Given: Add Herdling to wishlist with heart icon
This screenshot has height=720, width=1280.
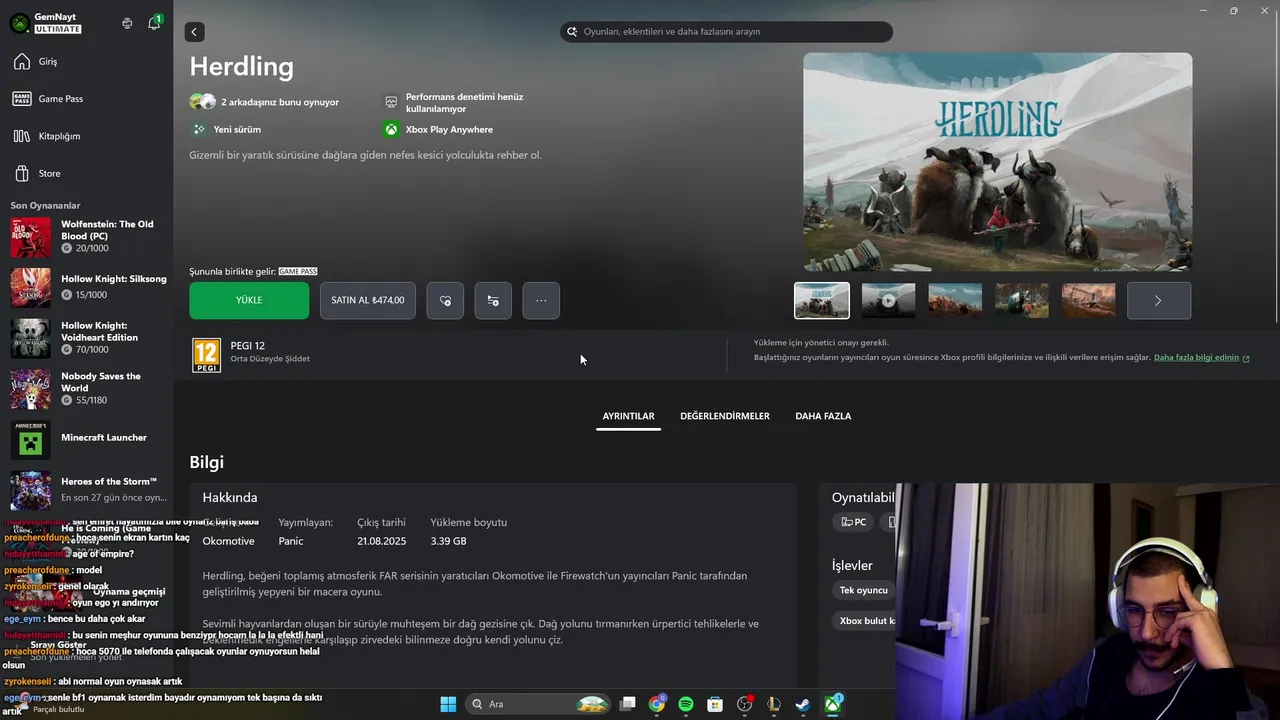Looking at the screenshot, I should pos(445,300).
